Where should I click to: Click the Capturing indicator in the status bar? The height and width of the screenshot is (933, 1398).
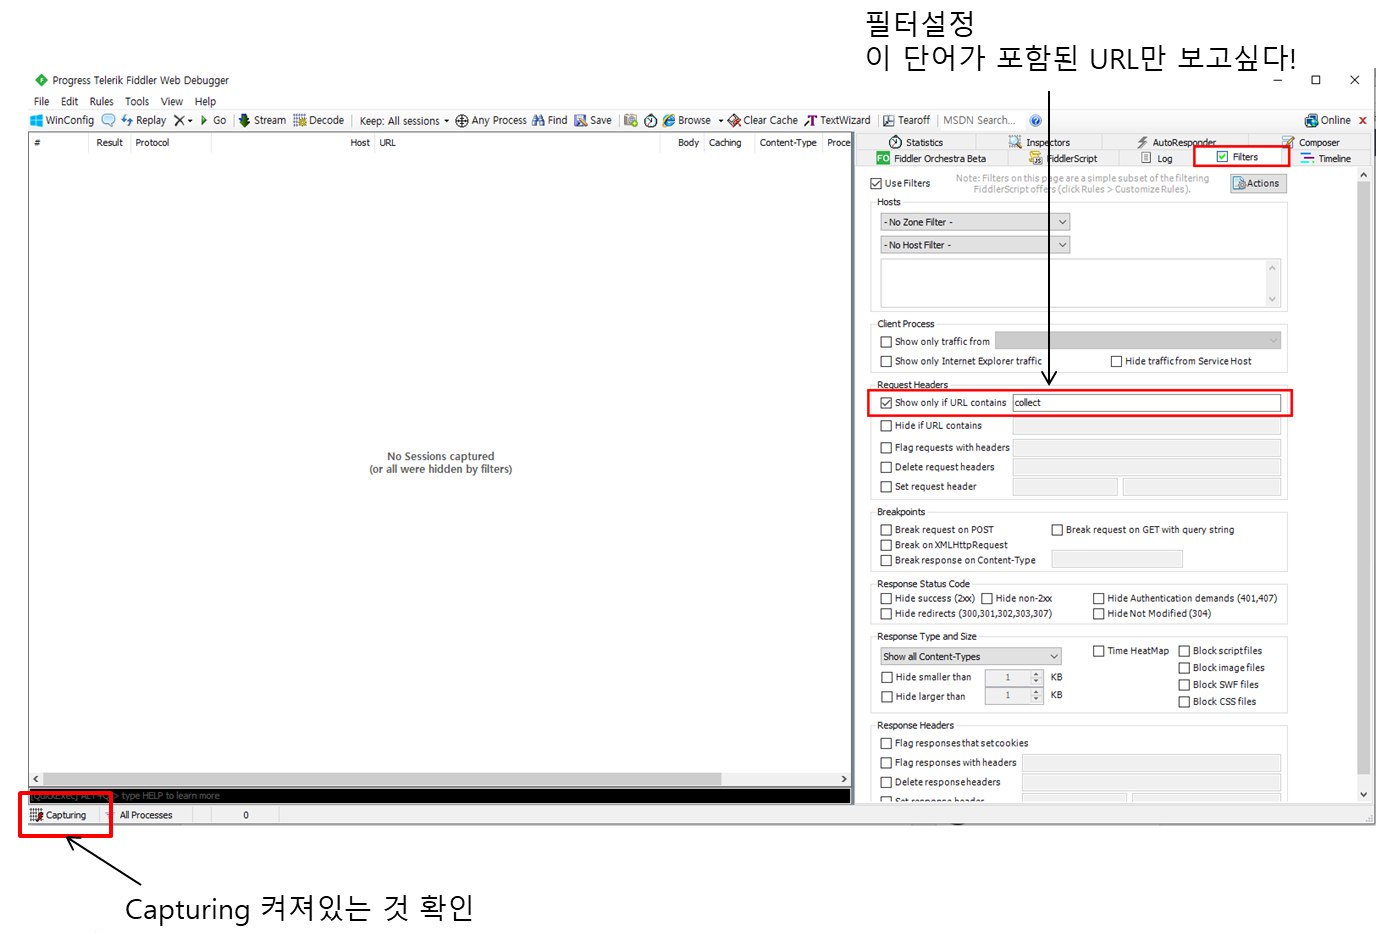click(58, 815)
